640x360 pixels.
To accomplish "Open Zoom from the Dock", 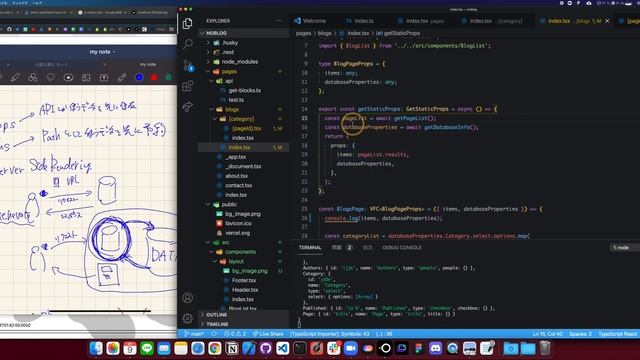I will (351, 348).
